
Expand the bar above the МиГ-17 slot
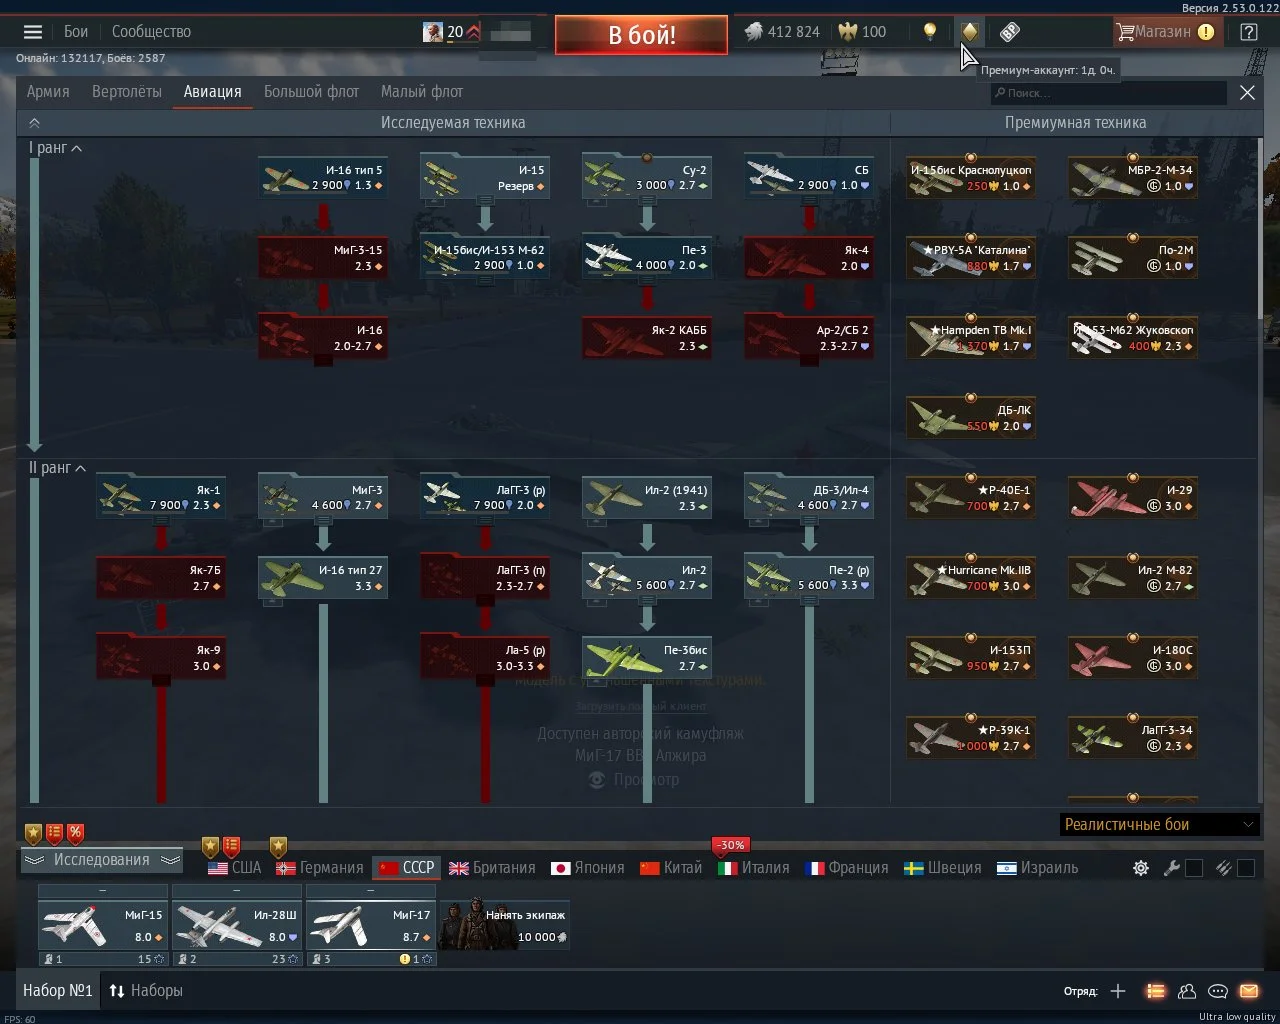tap(371, 890)
